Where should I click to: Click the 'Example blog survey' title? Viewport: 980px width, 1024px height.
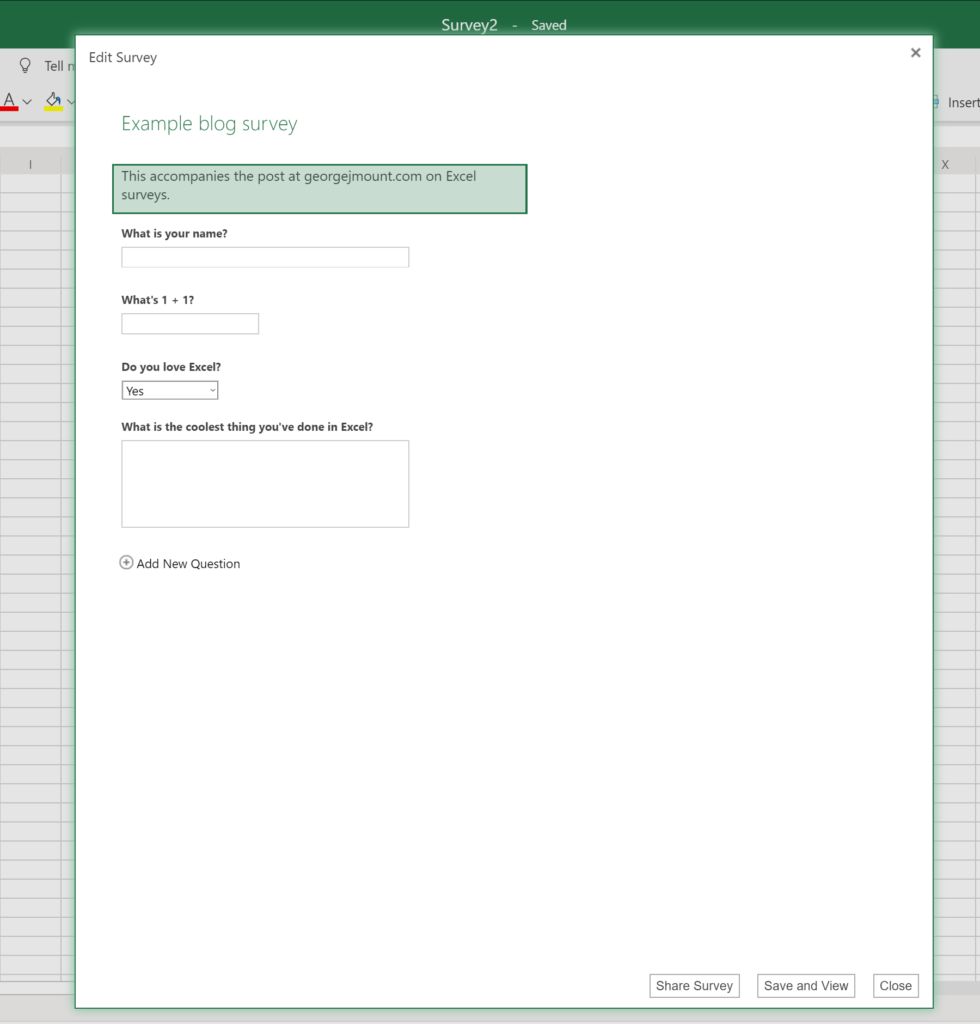pos(210,124)
